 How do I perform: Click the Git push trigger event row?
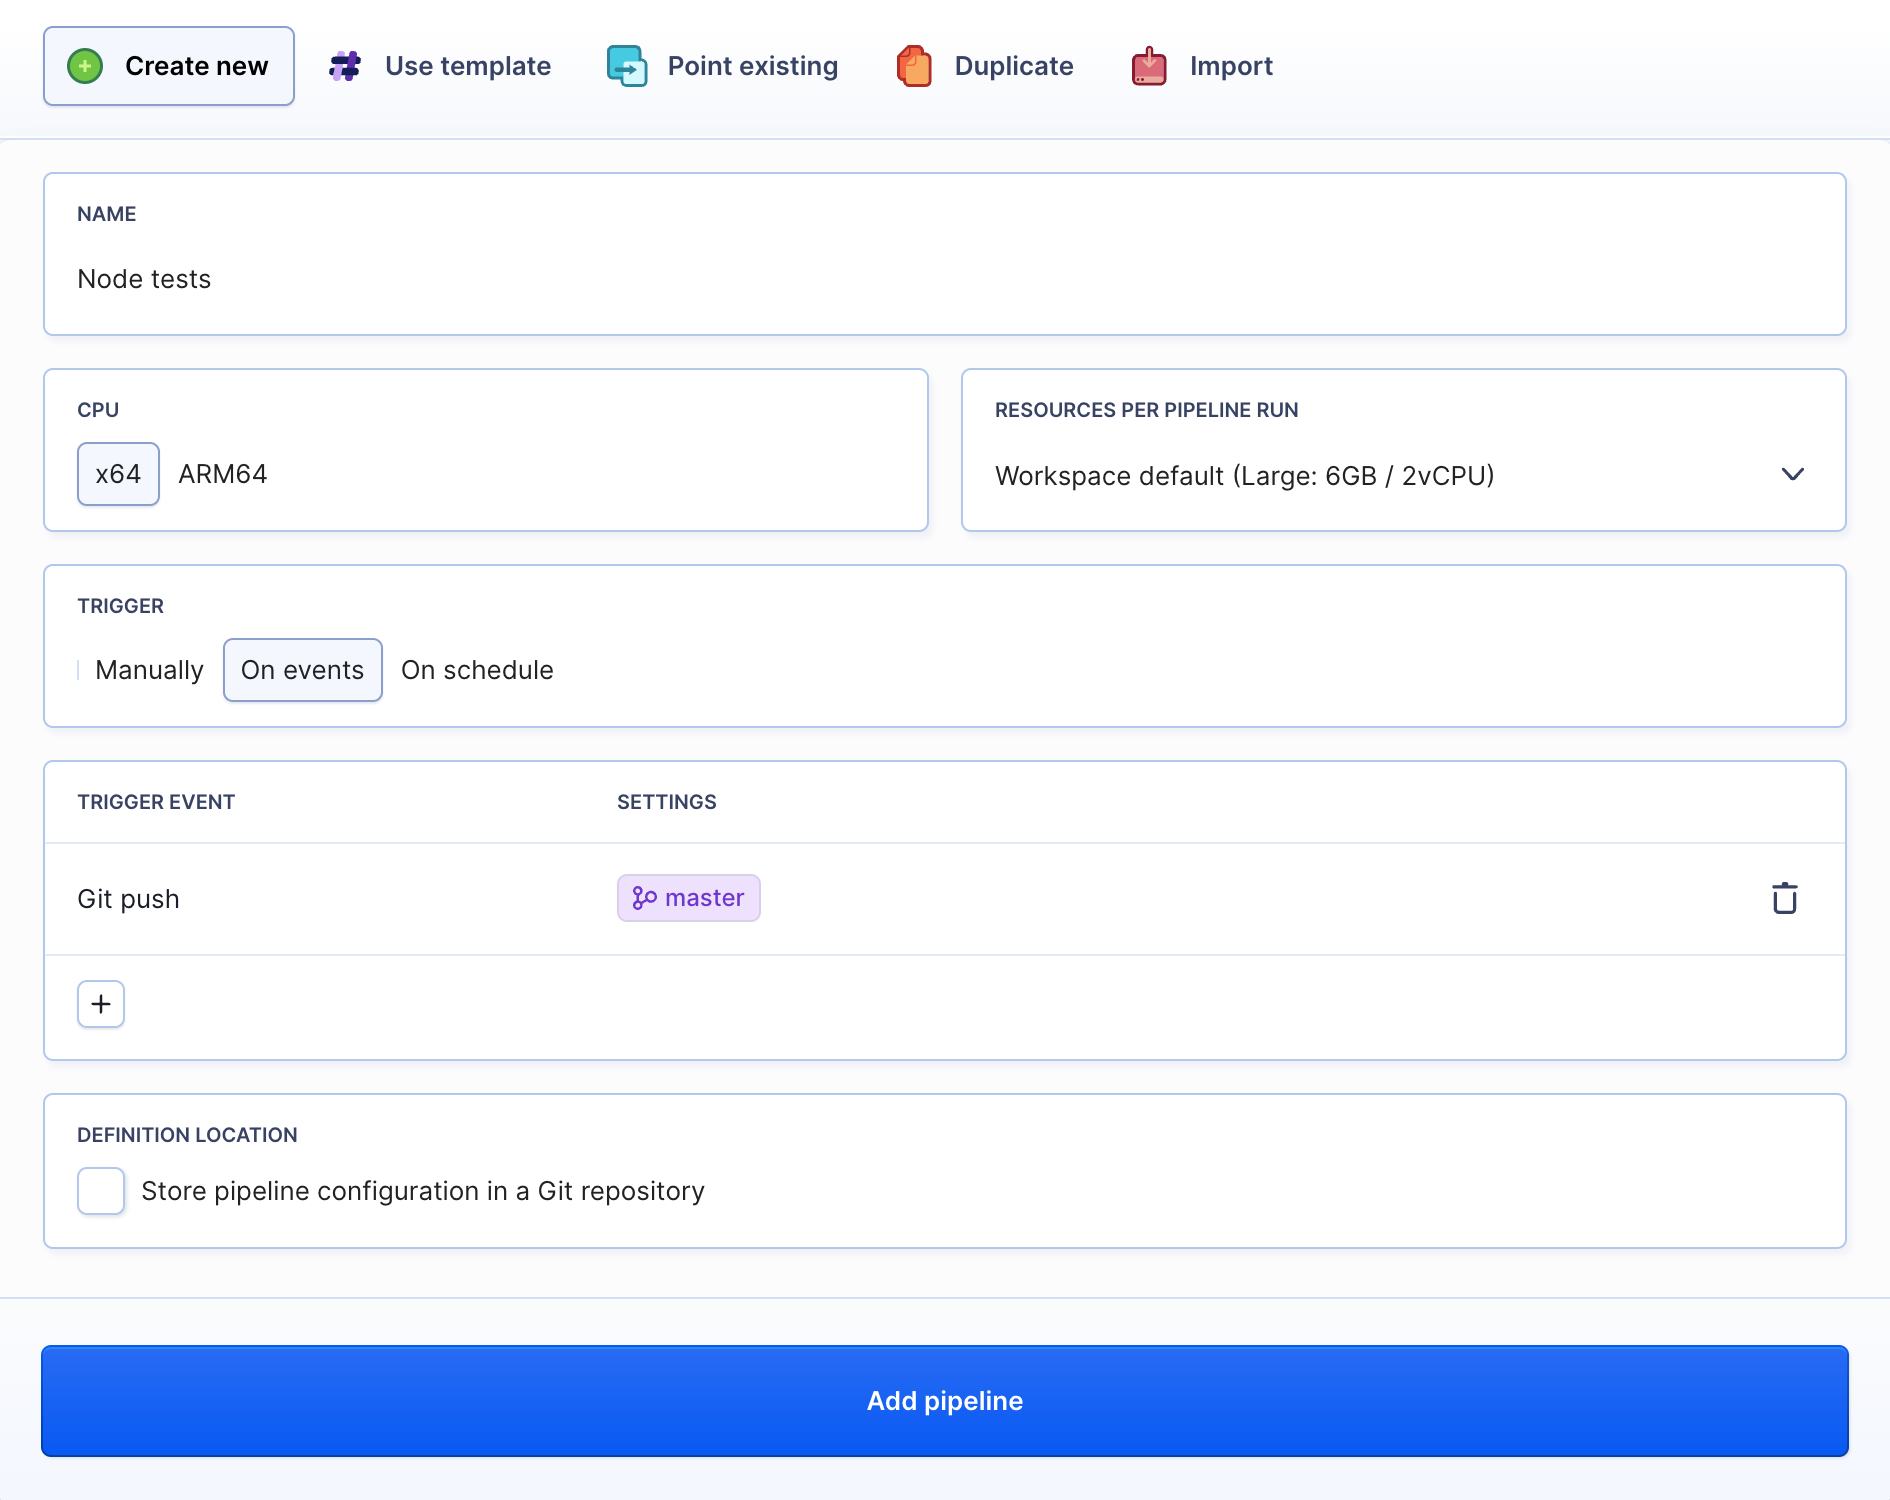(944, 899)
